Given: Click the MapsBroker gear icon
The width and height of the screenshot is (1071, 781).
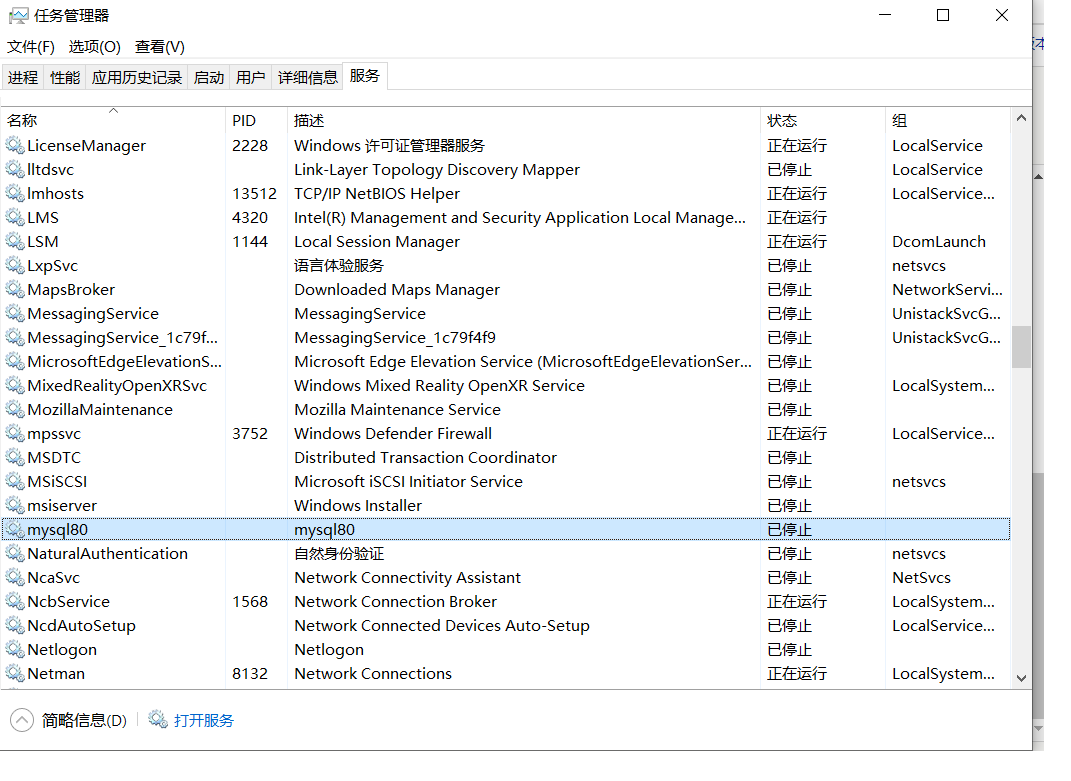Looking at the screenshot, I should pyautogui.click(x=15, y=289).
